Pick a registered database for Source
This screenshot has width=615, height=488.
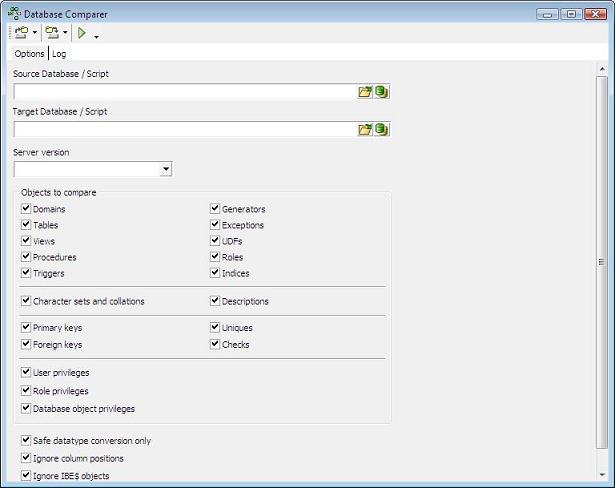[381, 91]
